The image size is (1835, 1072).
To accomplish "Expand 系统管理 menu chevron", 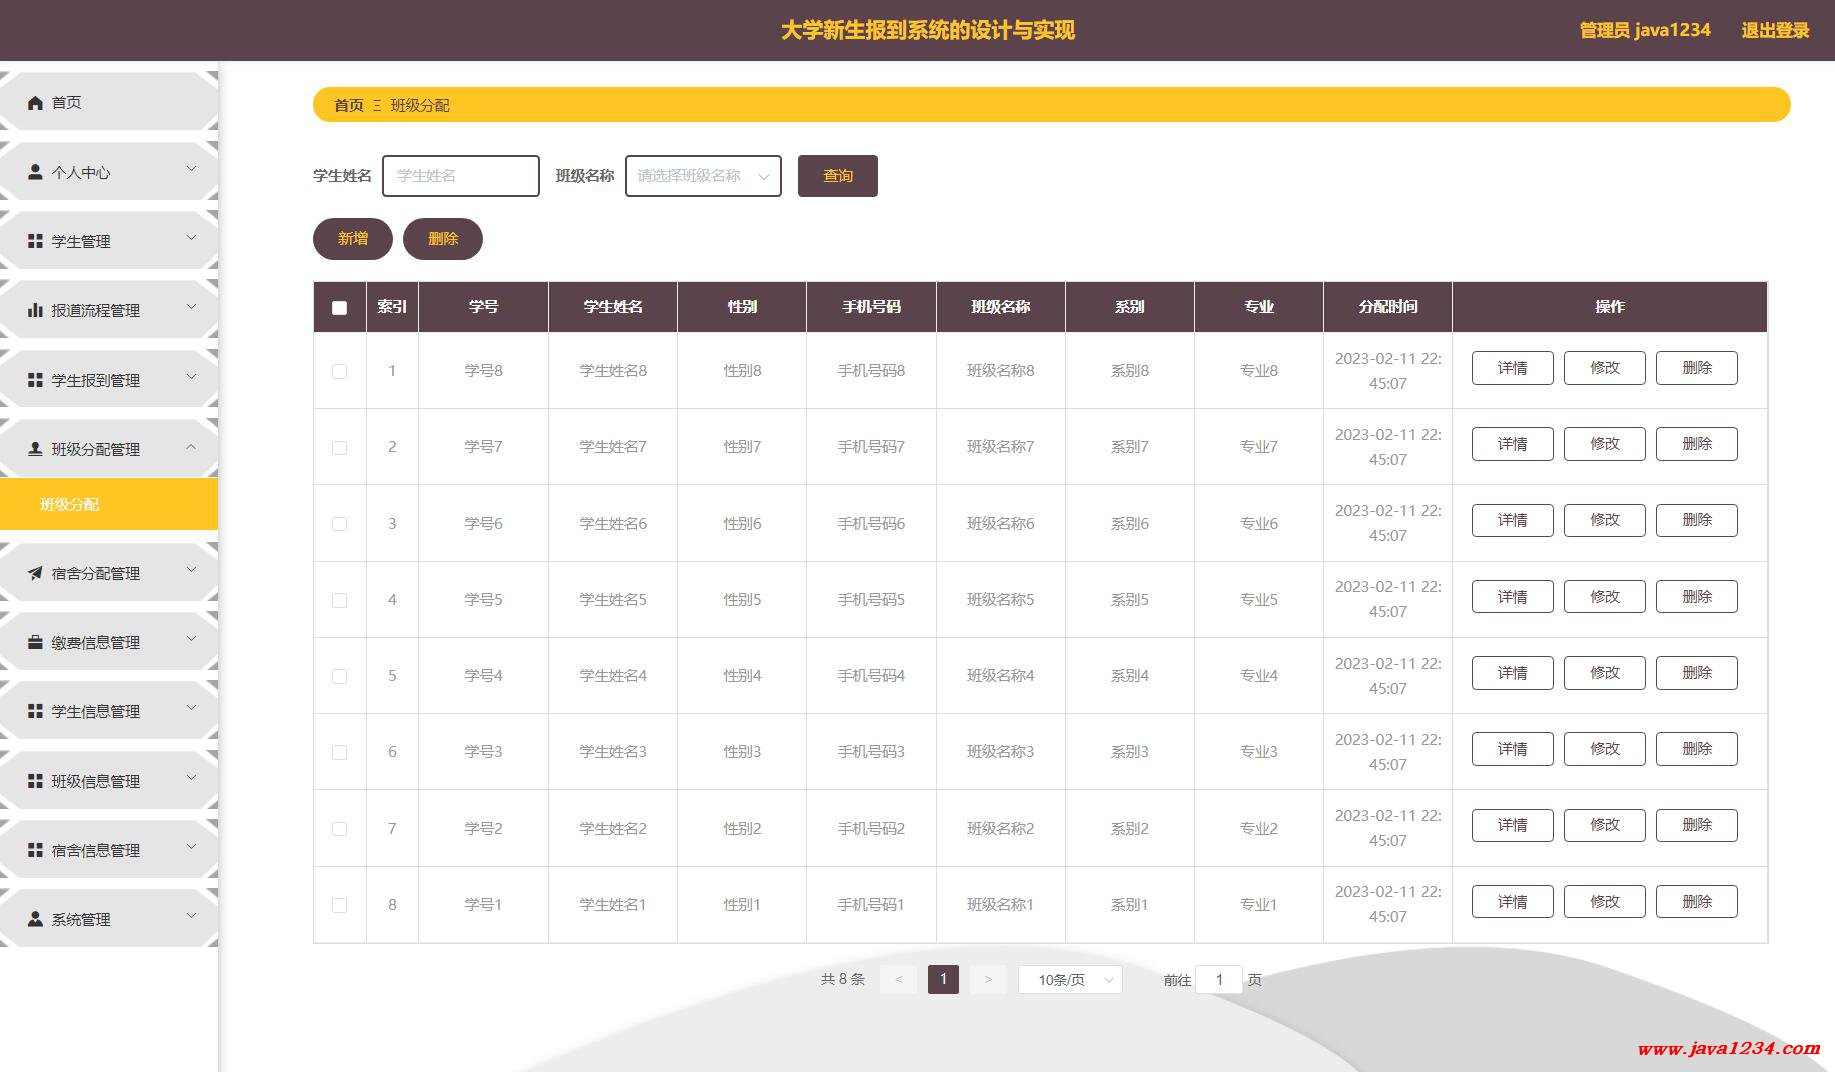I will click(192, 916).
